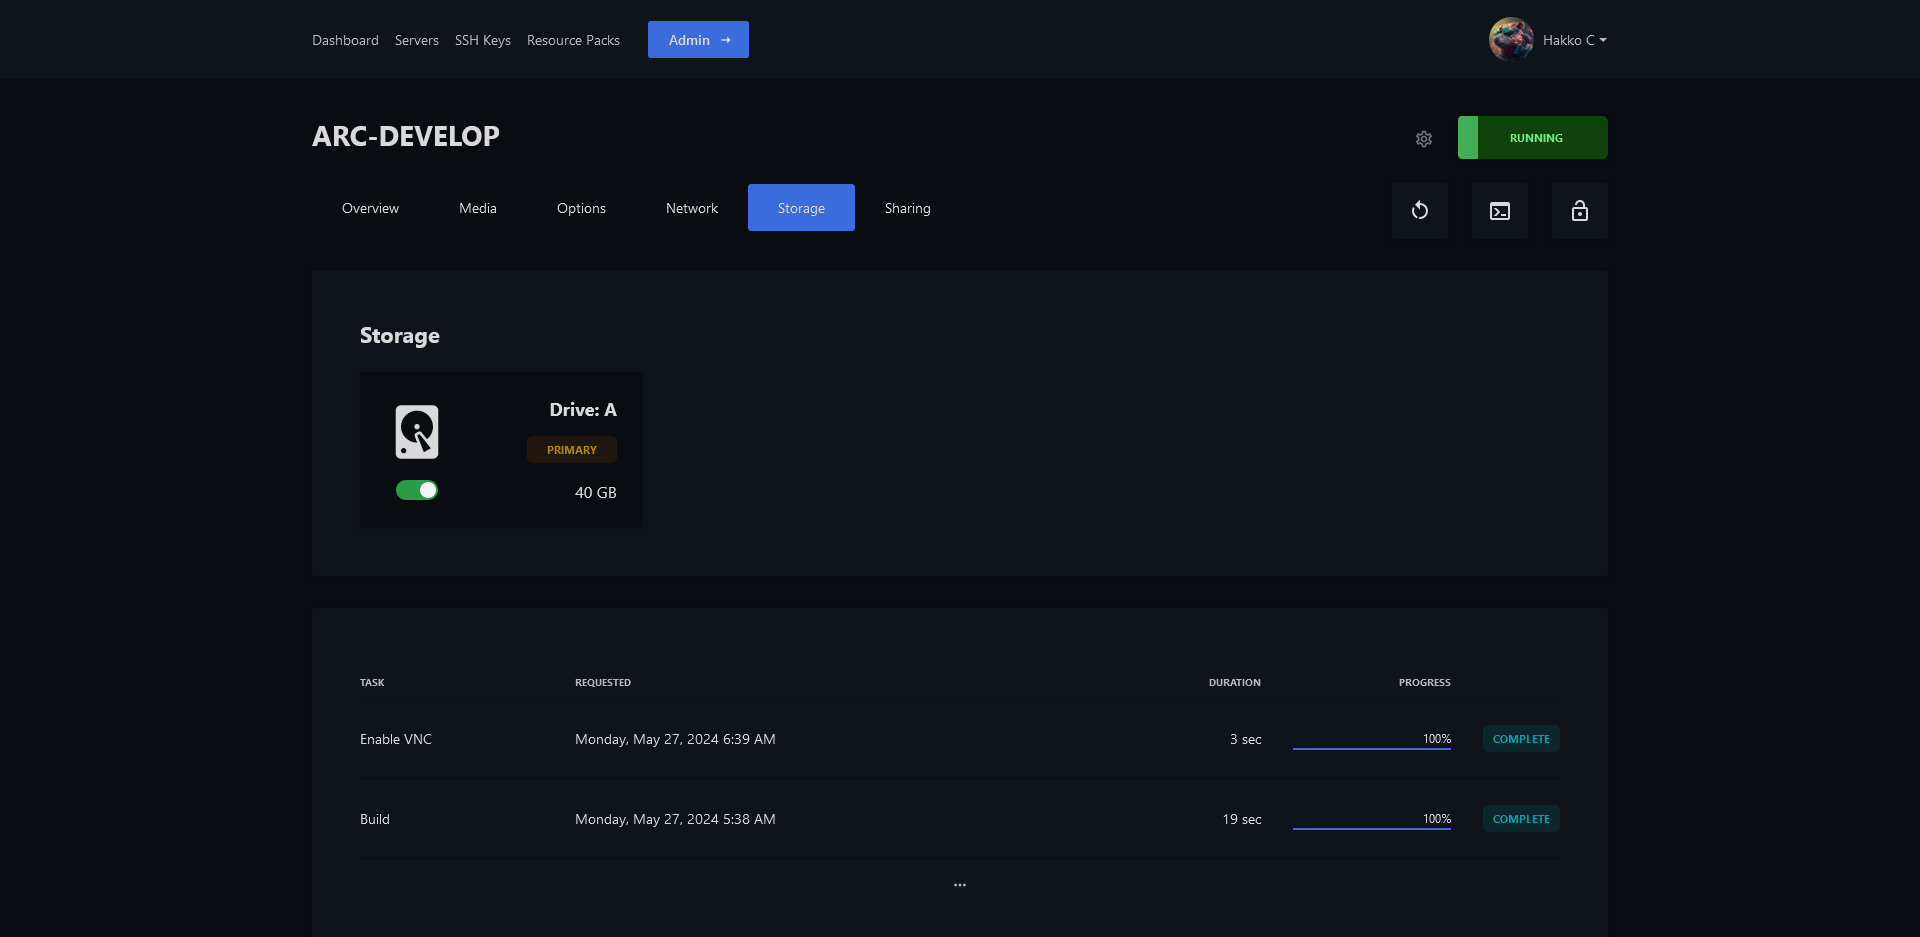This screenshot has height=937, width=1920.
Task: Click the ellipsis below the task list
Action: tap(959, 885)
